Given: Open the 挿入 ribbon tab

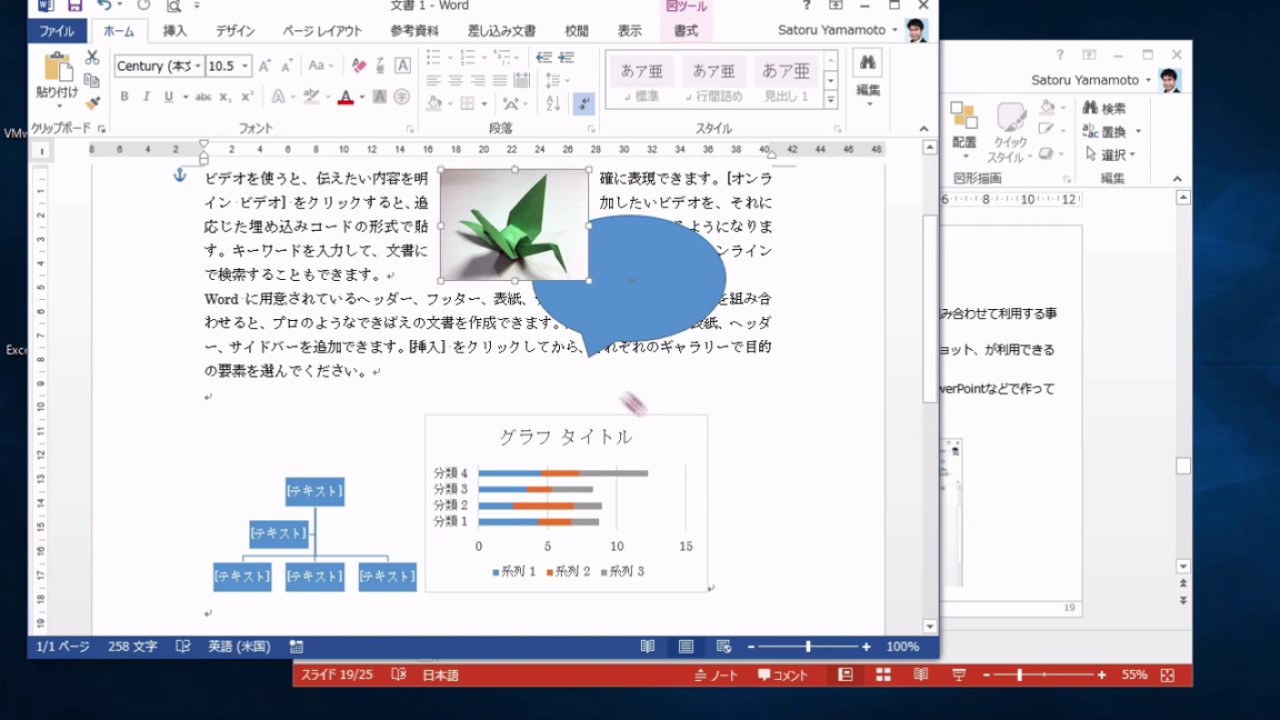Looking at the screenshot, I should 175,31.
